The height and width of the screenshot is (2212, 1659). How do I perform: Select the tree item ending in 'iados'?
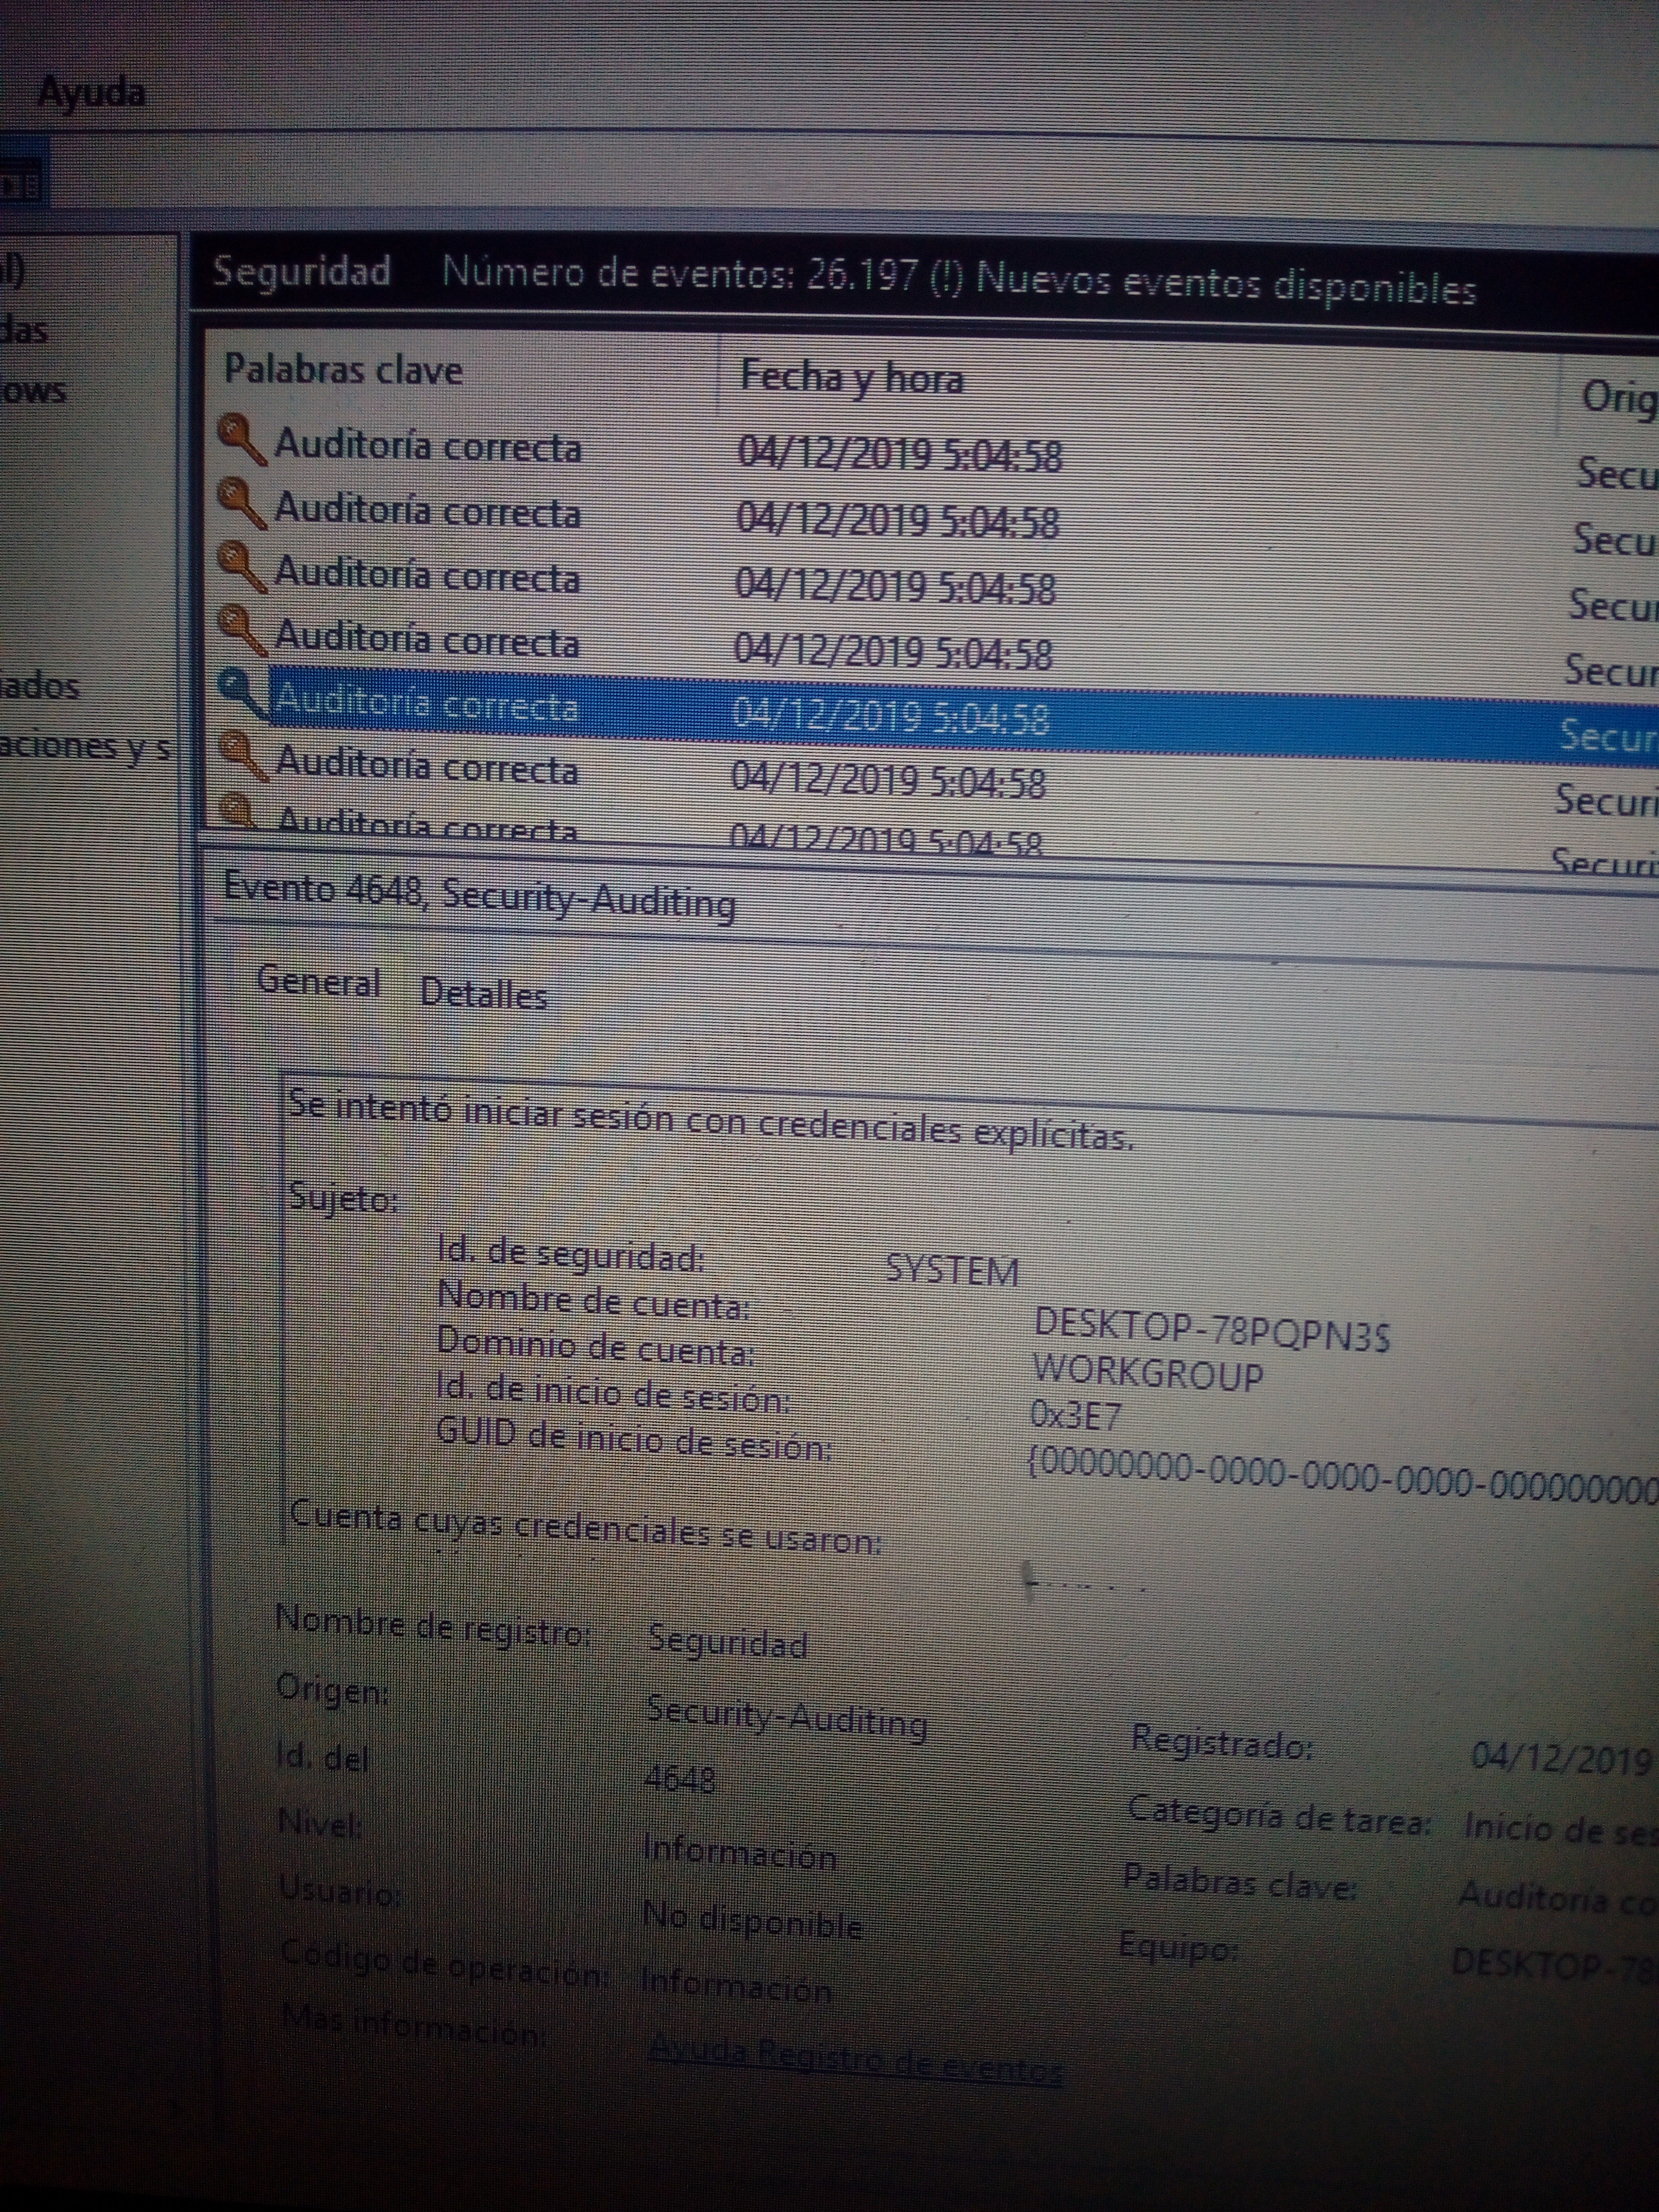coord(40,686)
